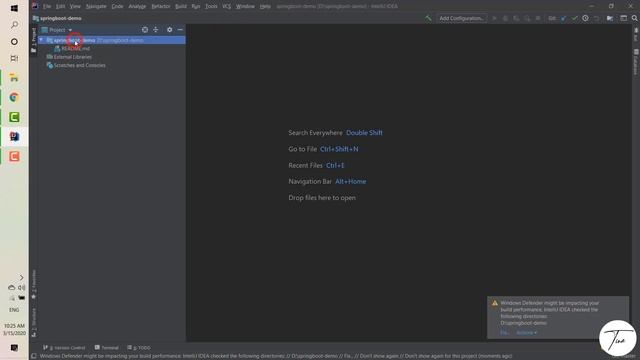Click the Locate/Scroll from Source target icon

click(145, 30)
